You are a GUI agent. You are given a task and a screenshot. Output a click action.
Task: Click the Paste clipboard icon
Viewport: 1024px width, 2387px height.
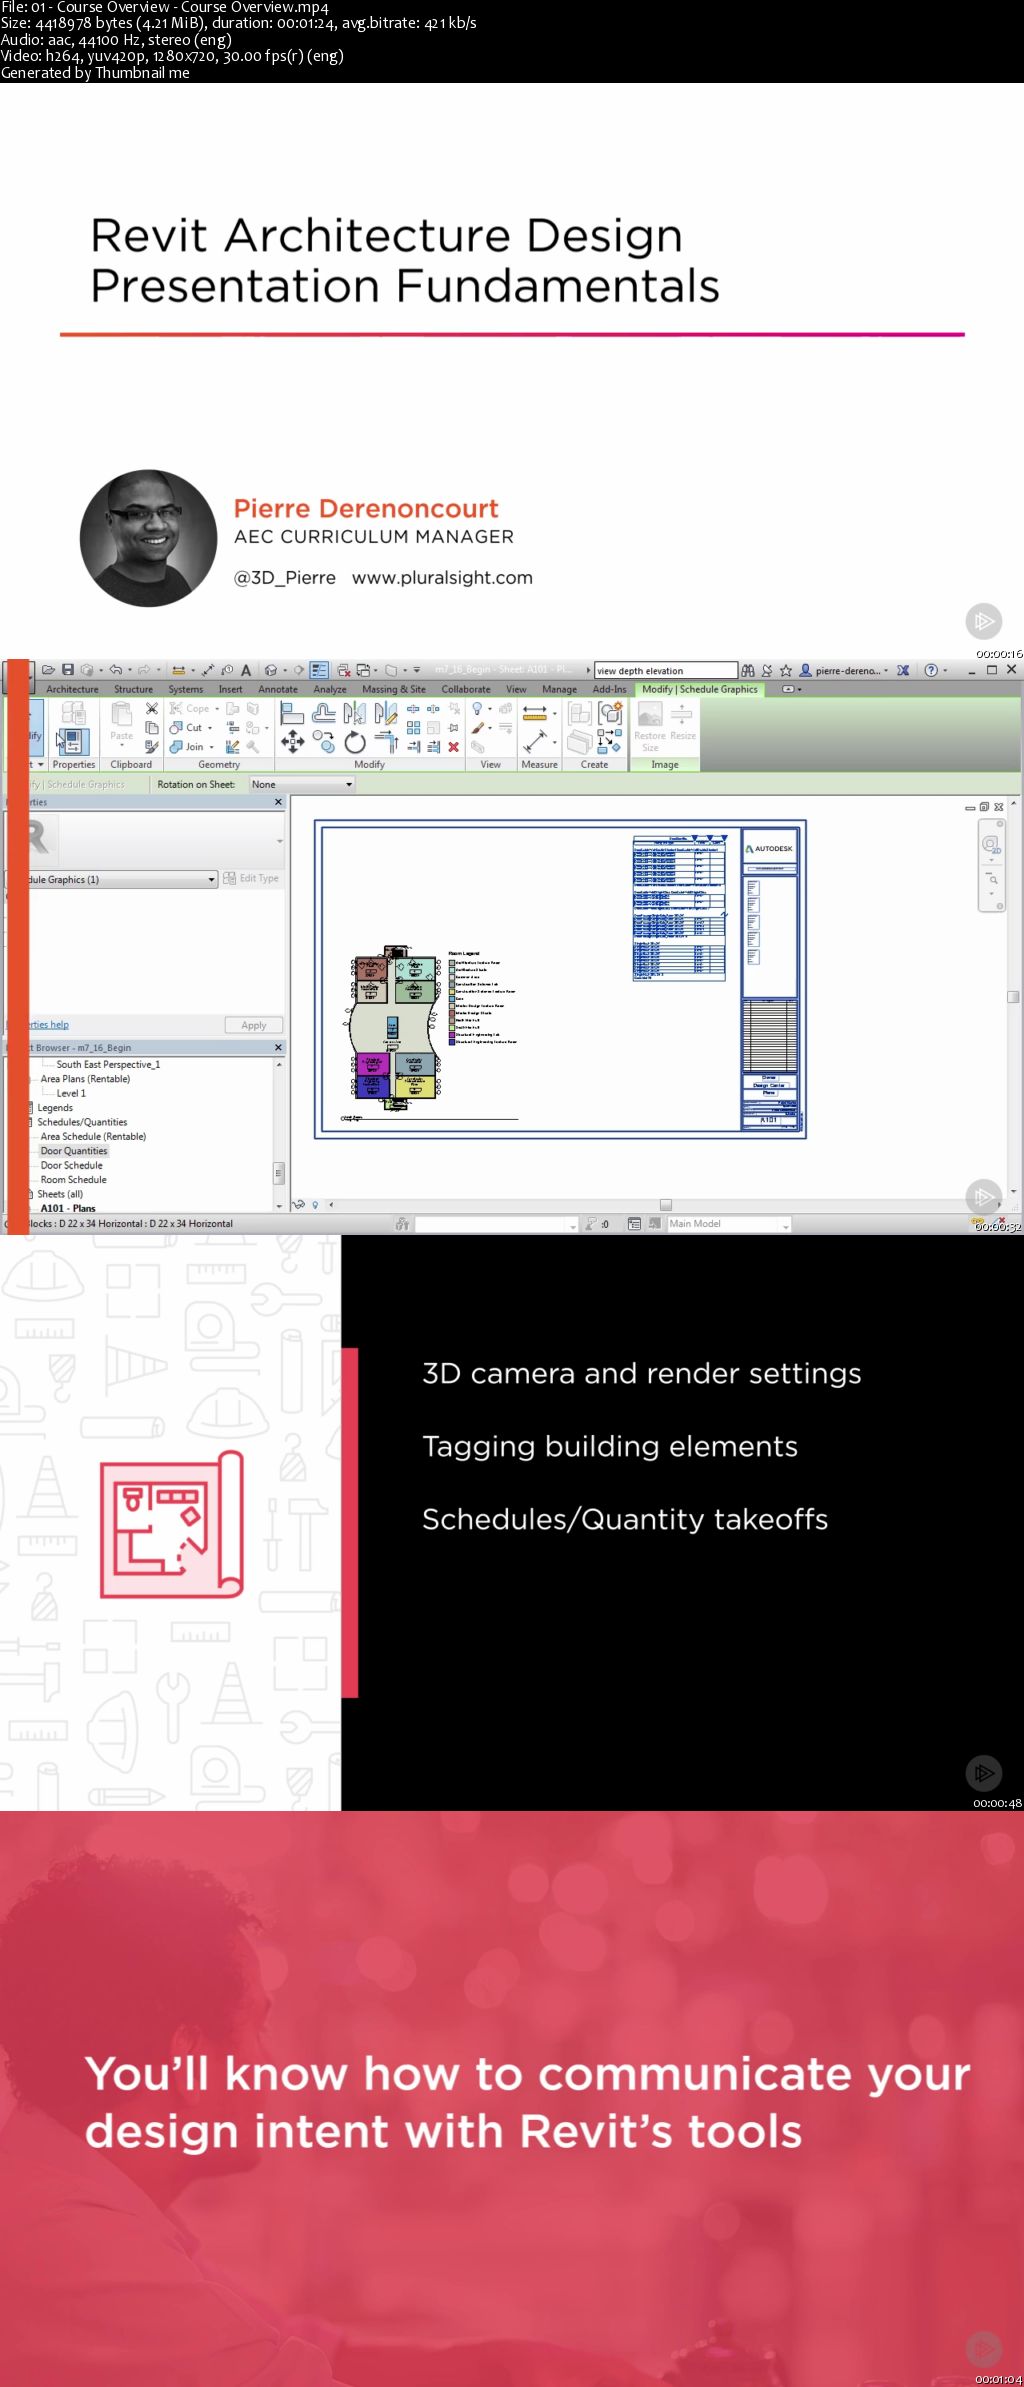[x=121, y=714]
